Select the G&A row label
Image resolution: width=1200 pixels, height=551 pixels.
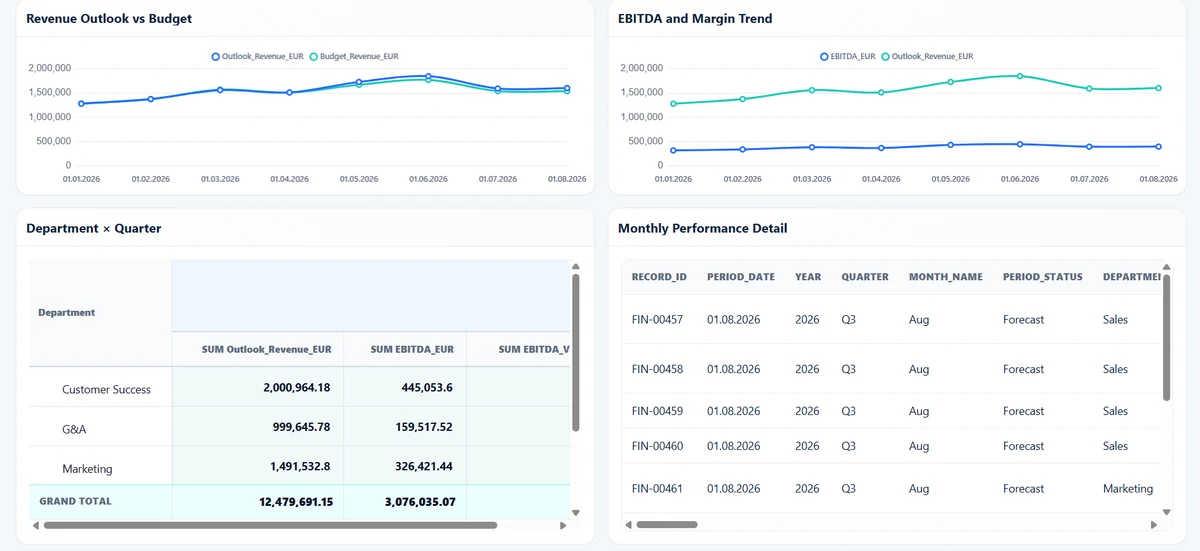click(74, 429)
